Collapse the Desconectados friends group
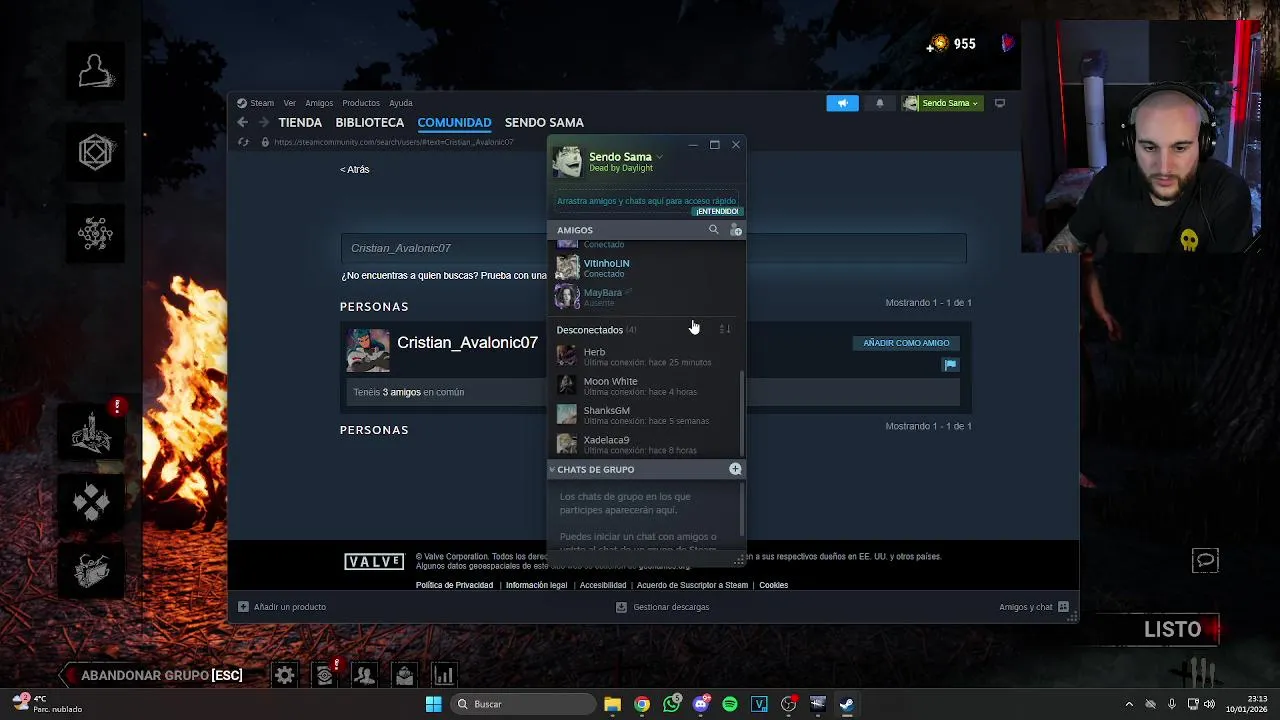The width and height of the screenshot is (1280, 720). [x=589, y=330]
